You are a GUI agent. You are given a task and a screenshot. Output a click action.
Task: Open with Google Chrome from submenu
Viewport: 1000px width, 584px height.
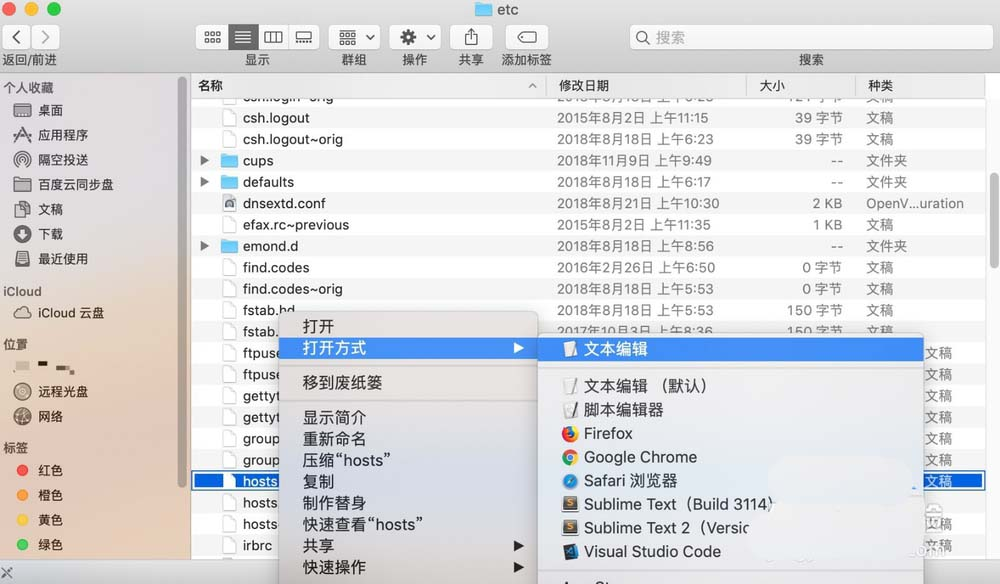click(640, 457)
